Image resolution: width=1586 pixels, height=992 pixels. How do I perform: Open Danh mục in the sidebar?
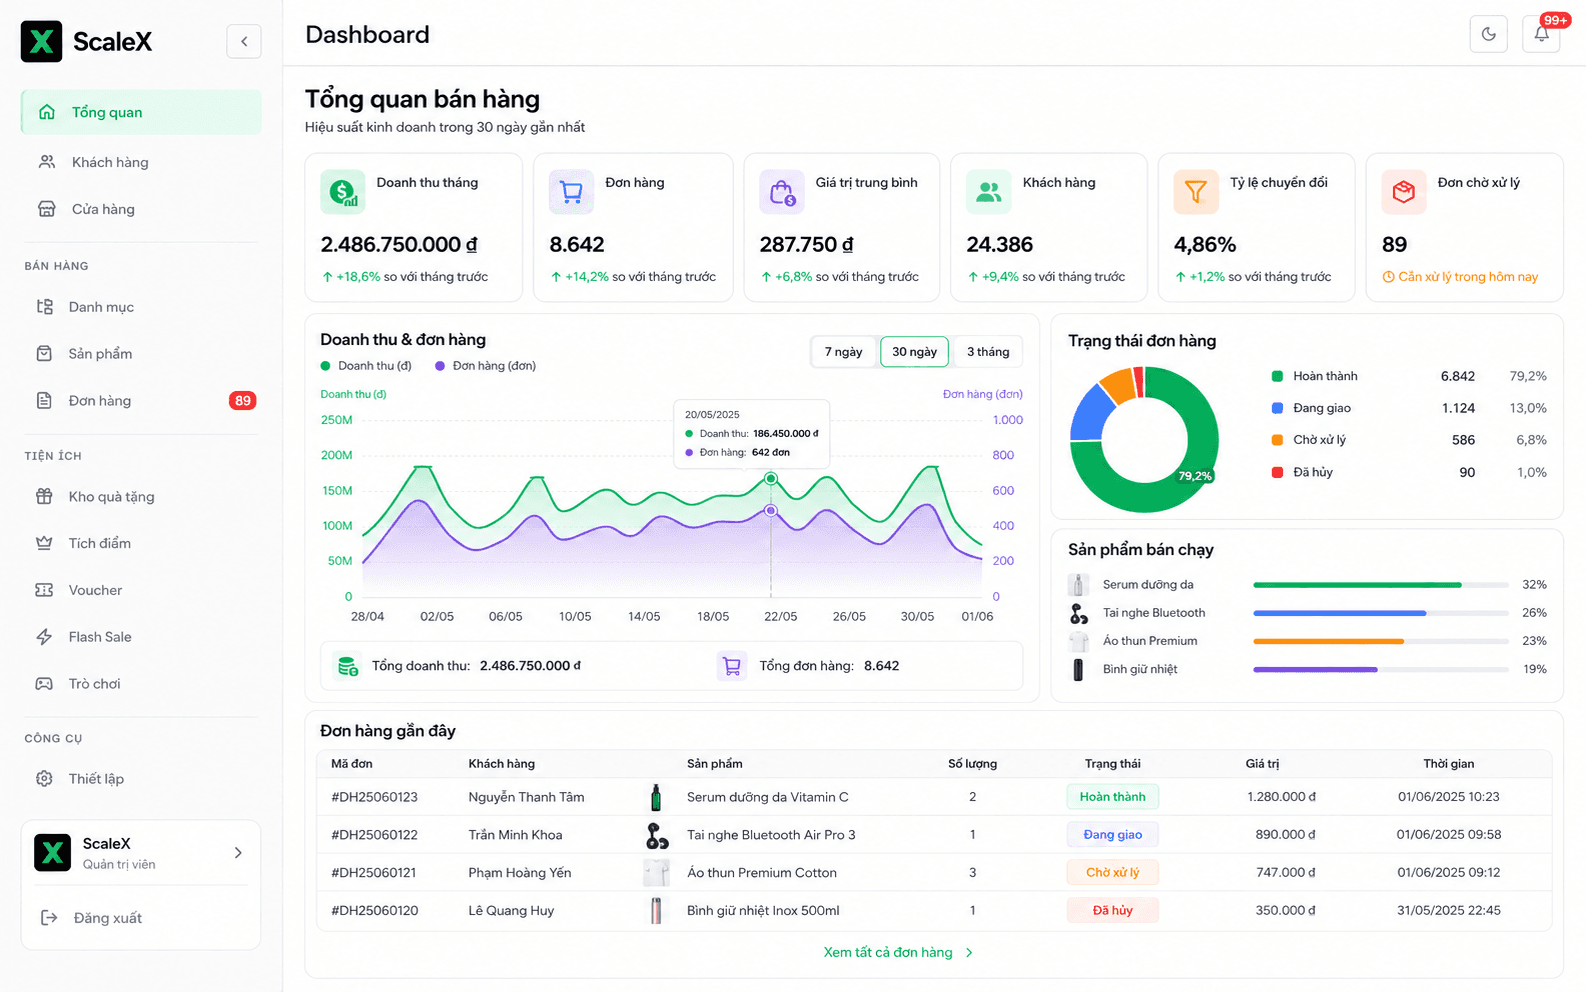(x=141, y=307)
